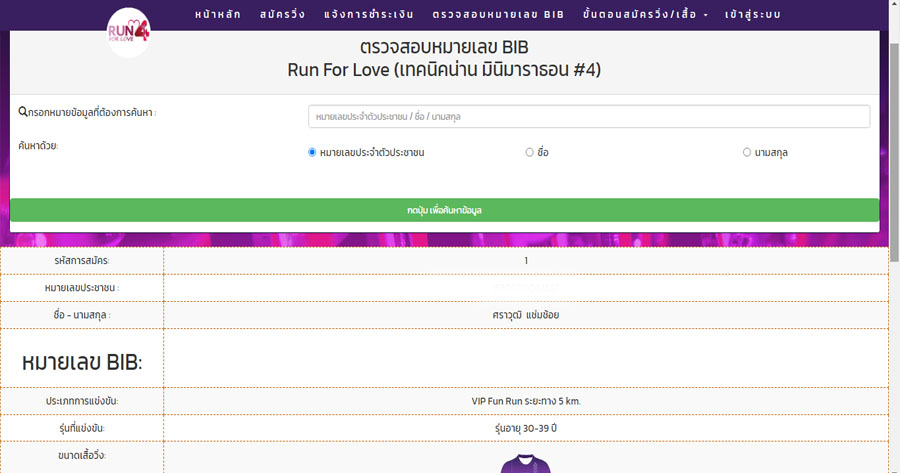Select the ชื่อ search radio option

530,152
